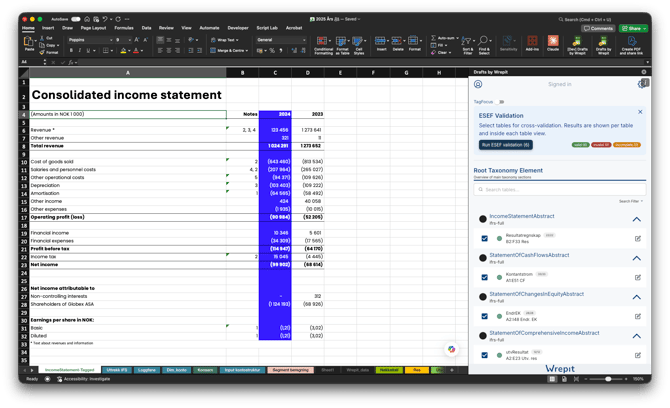Click the Home icon in title bar
Screen dimensions: 670x408
[87, 19]
